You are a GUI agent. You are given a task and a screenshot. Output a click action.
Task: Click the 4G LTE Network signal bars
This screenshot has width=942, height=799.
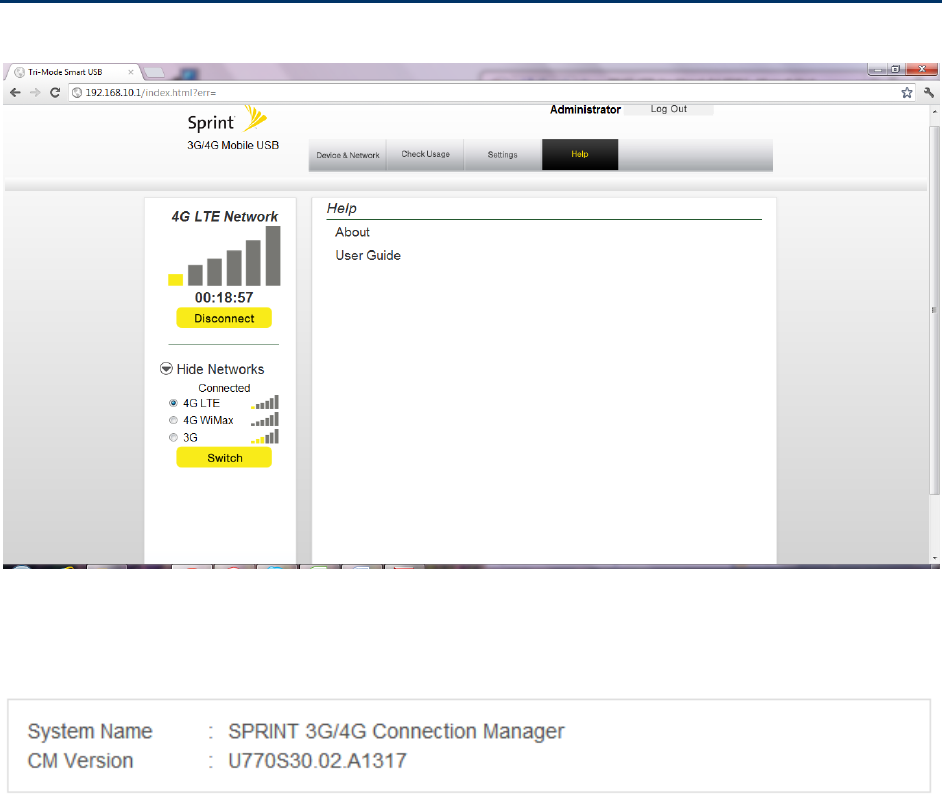[x=224, y=256]
